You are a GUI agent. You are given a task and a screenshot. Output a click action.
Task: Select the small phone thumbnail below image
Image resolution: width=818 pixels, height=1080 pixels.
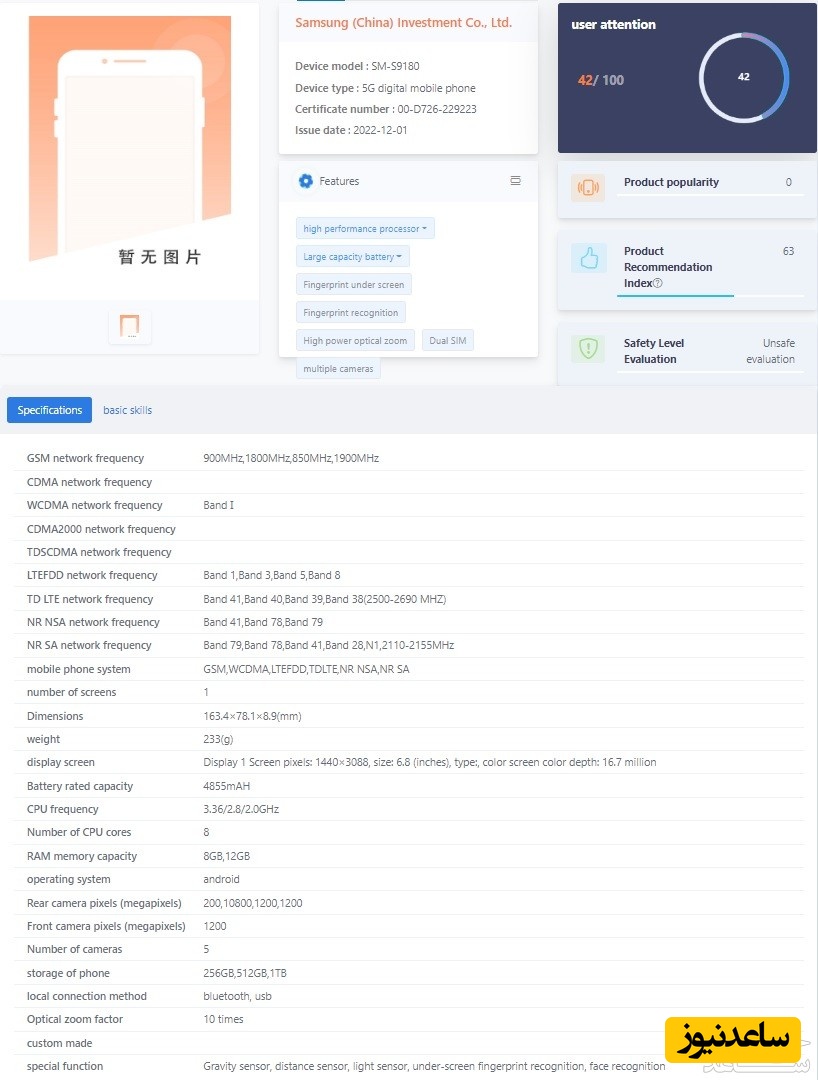(x=130, y=326)
